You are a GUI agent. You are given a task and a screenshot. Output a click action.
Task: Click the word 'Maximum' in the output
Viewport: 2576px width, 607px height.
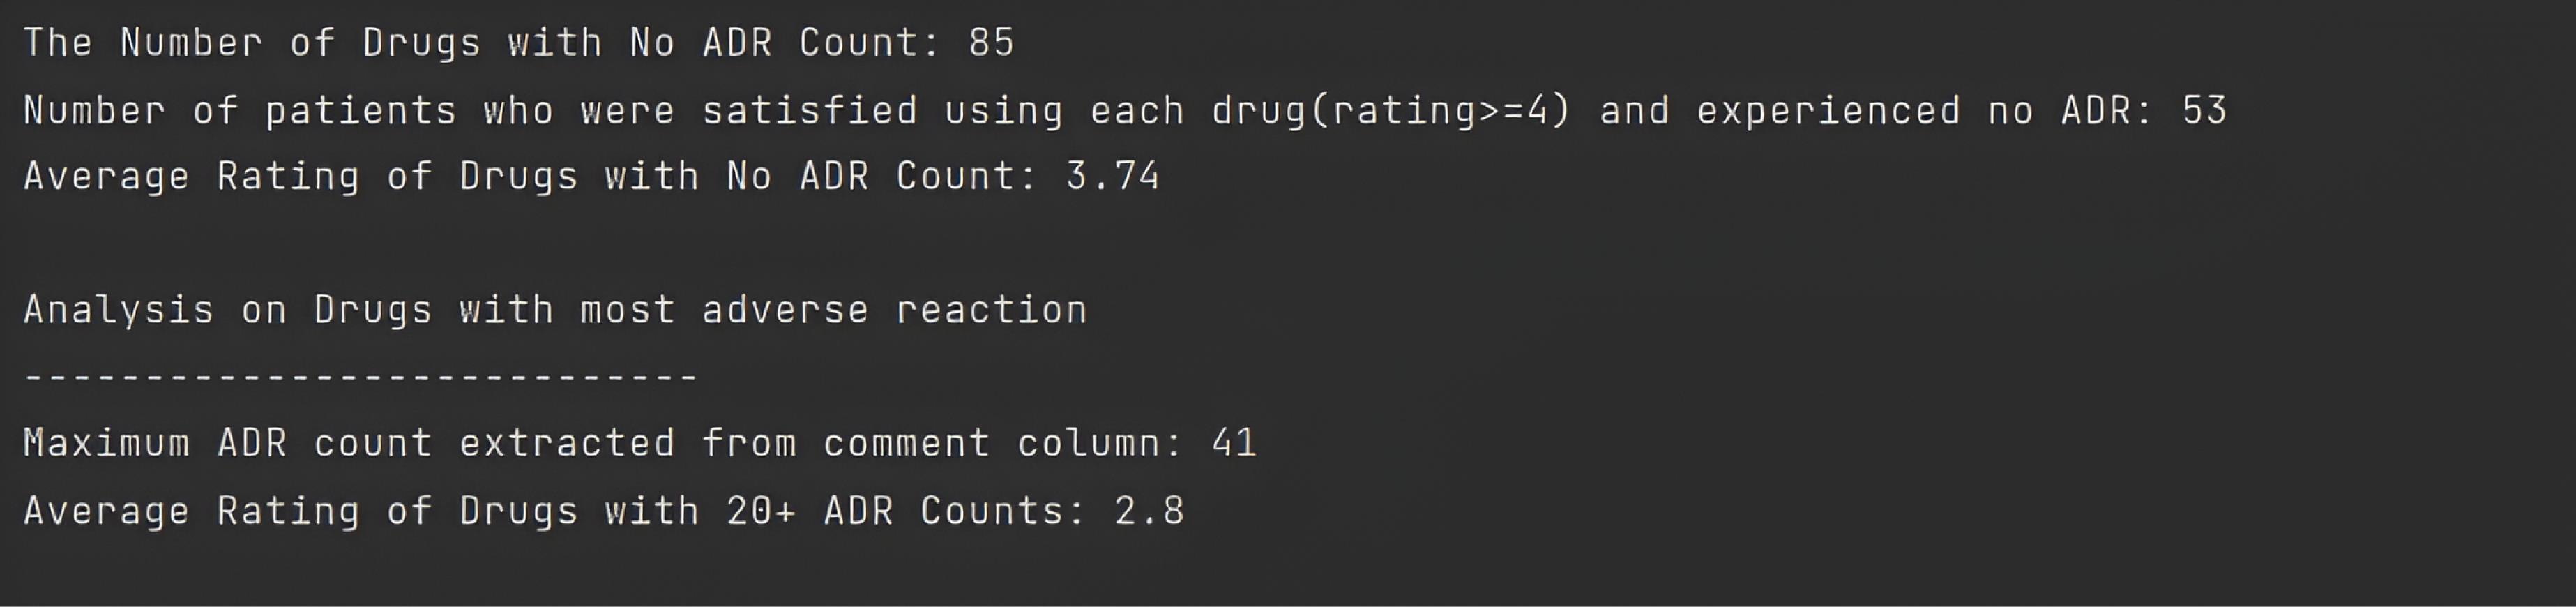coord(106,443)
